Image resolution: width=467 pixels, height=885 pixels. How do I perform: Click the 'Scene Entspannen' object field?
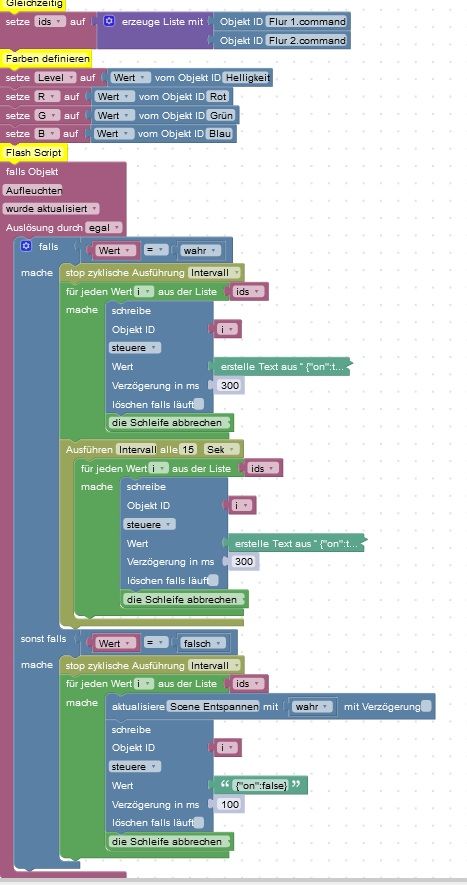(214, 707)
